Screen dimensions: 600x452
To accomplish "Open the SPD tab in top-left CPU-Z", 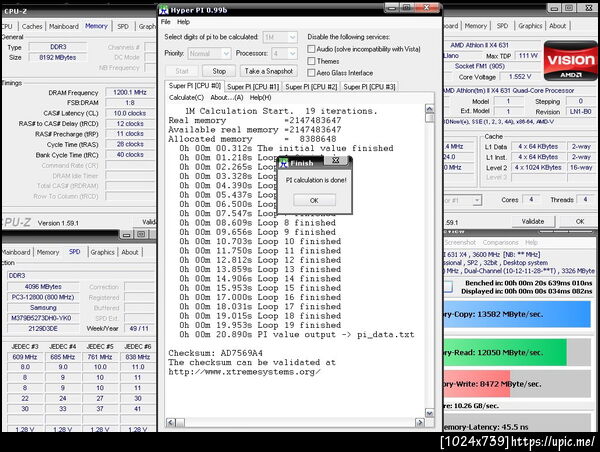I will tap(123, 26).
